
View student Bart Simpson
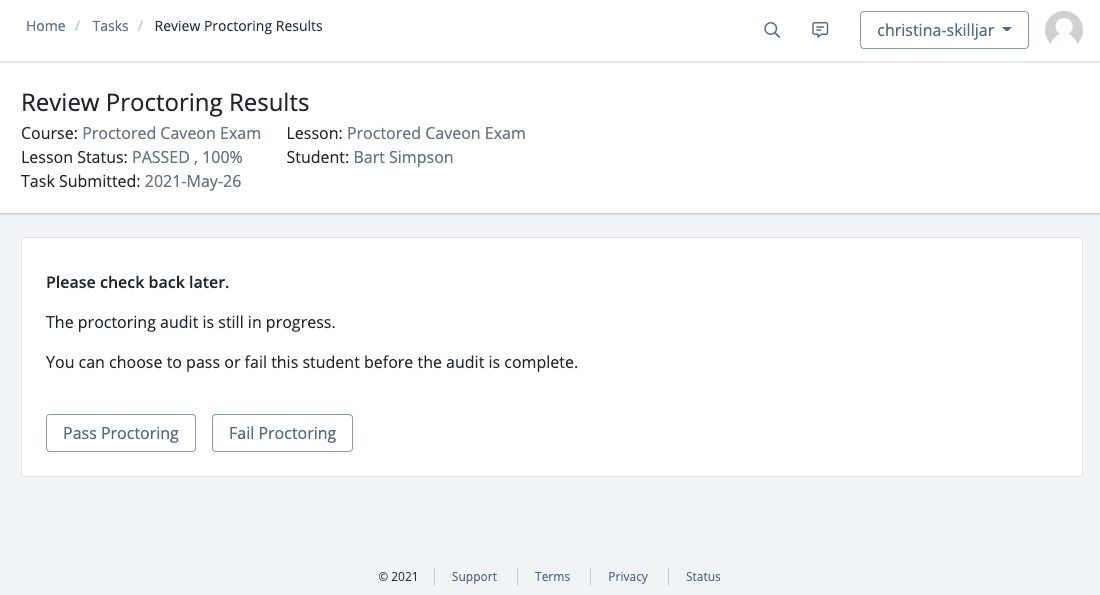pos(403,157)
